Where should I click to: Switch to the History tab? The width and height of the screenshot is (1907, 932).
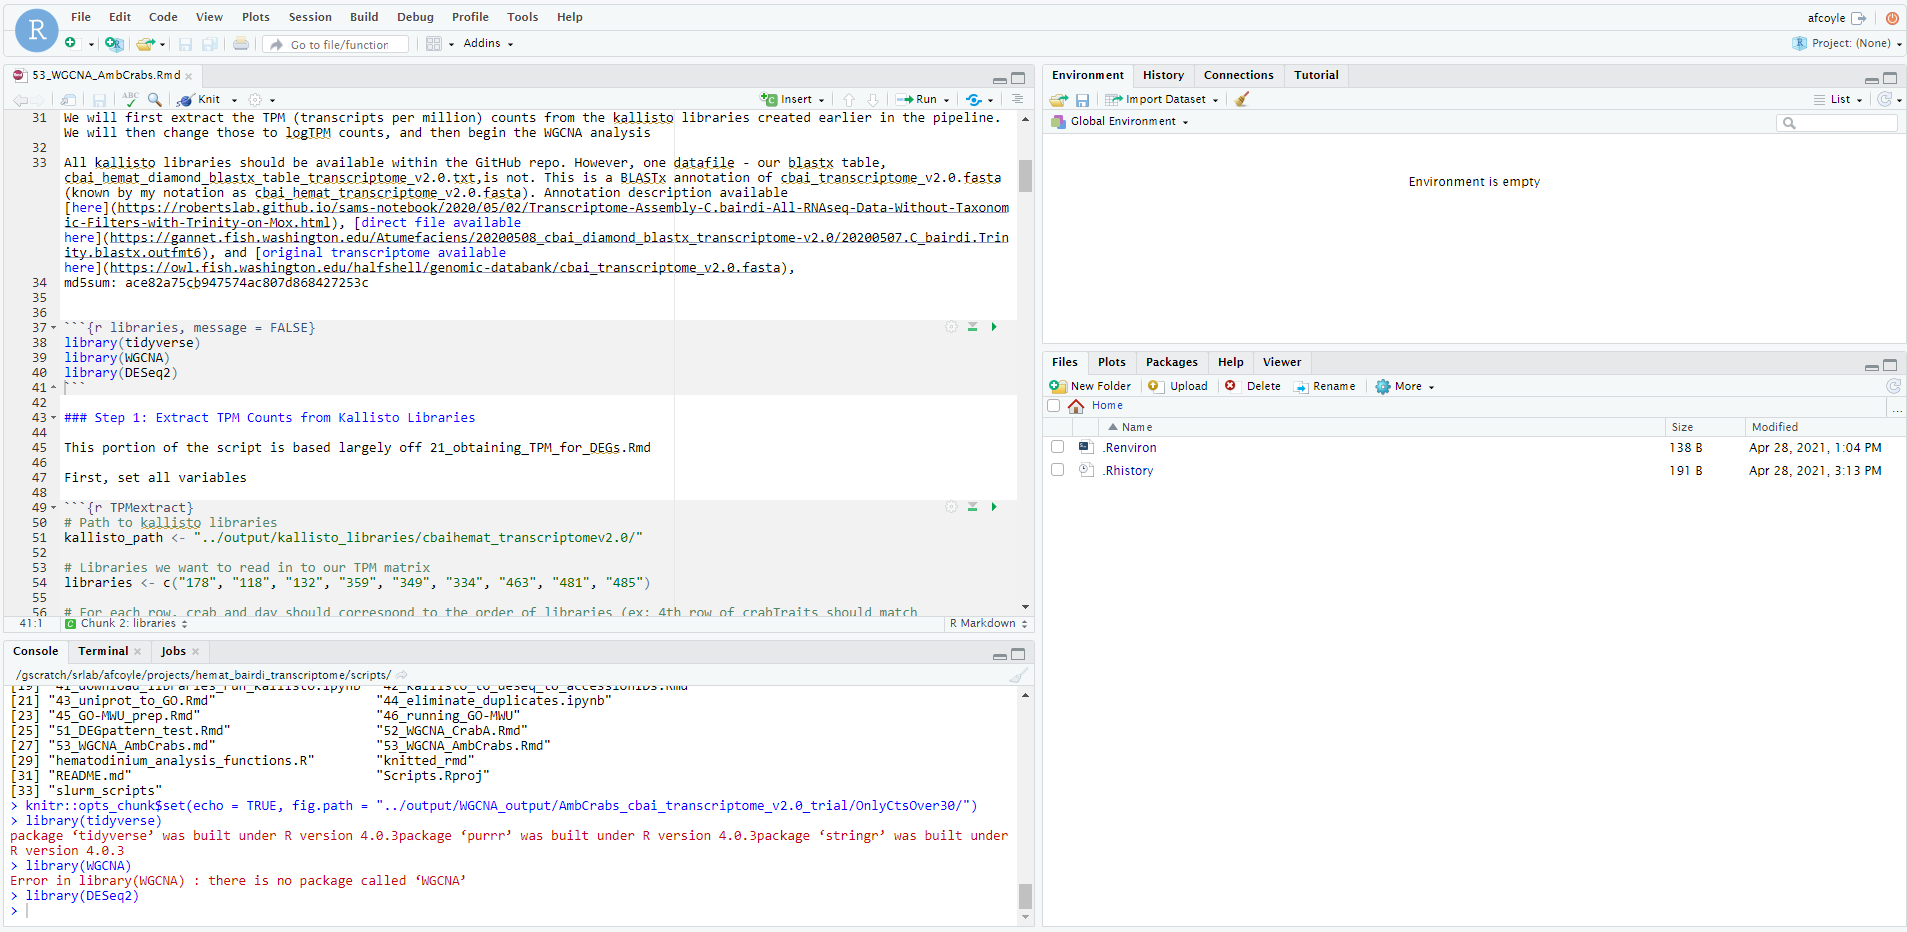coord(1163,75)
